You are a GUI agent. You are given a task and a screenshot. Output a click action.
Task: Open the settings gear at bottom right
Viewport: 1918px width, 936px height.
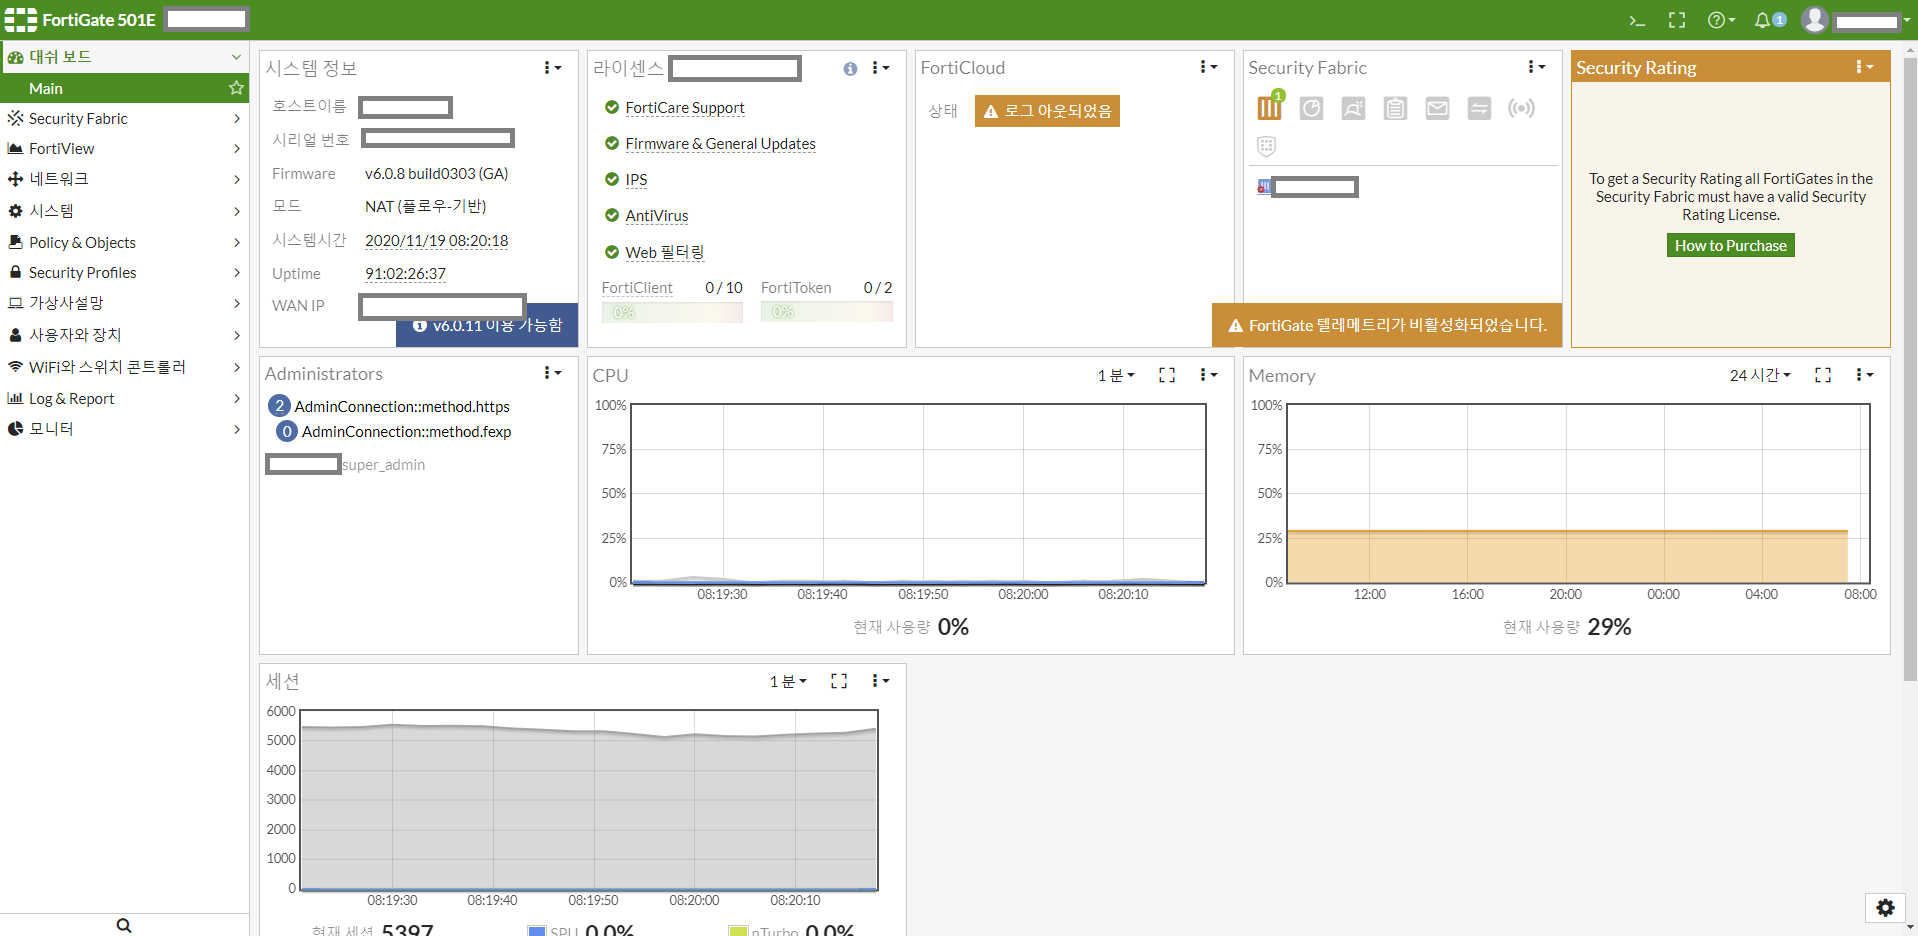coord(1885,908)
